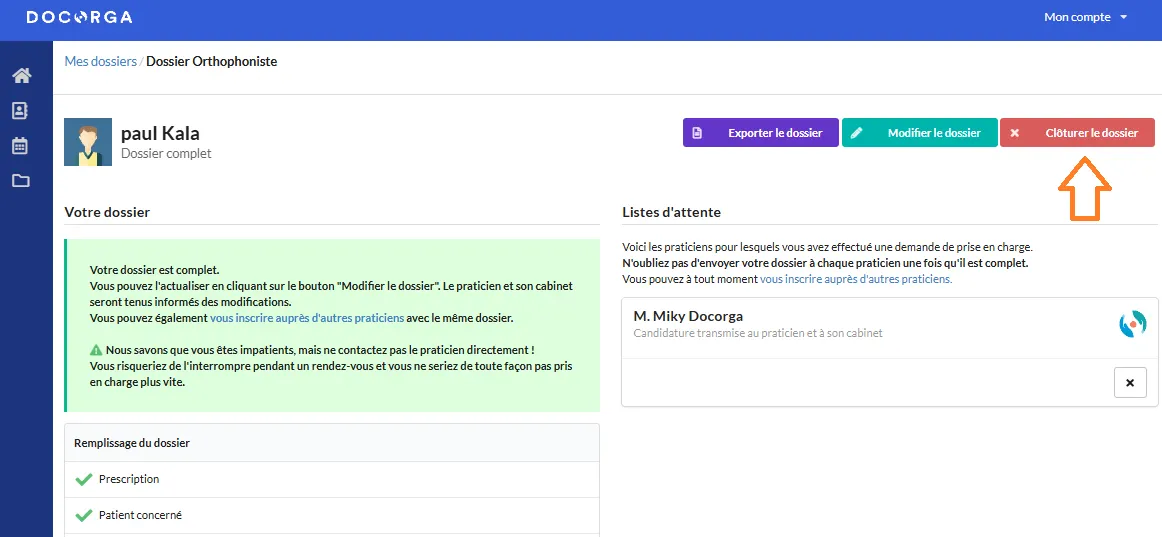Click the warning triangle icon in green notice
Screen dimensions: 1162x537
tap(96, 350)
